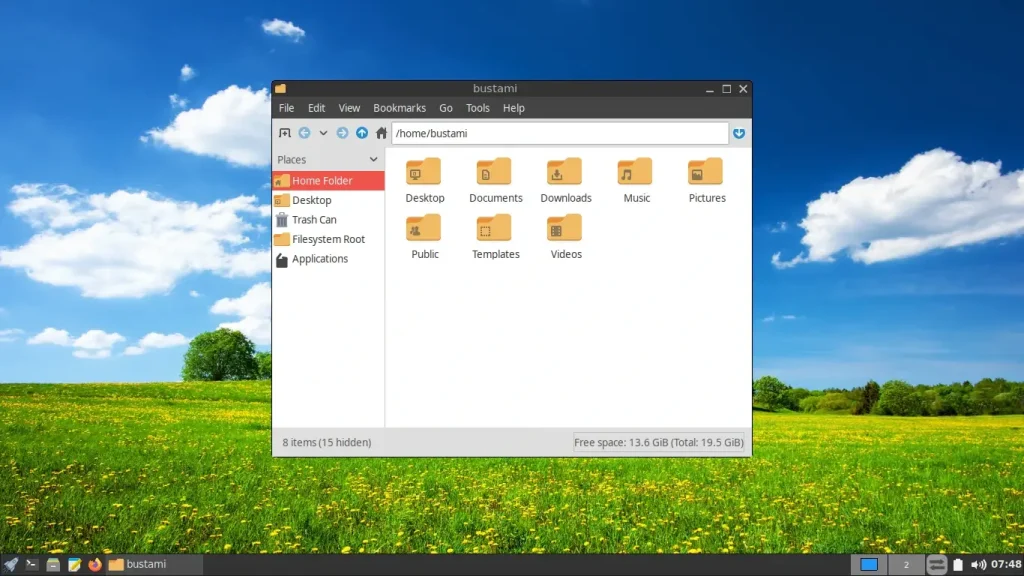Select Home Folder in Places
This screenshot has width=1024, height=576.
328,180
